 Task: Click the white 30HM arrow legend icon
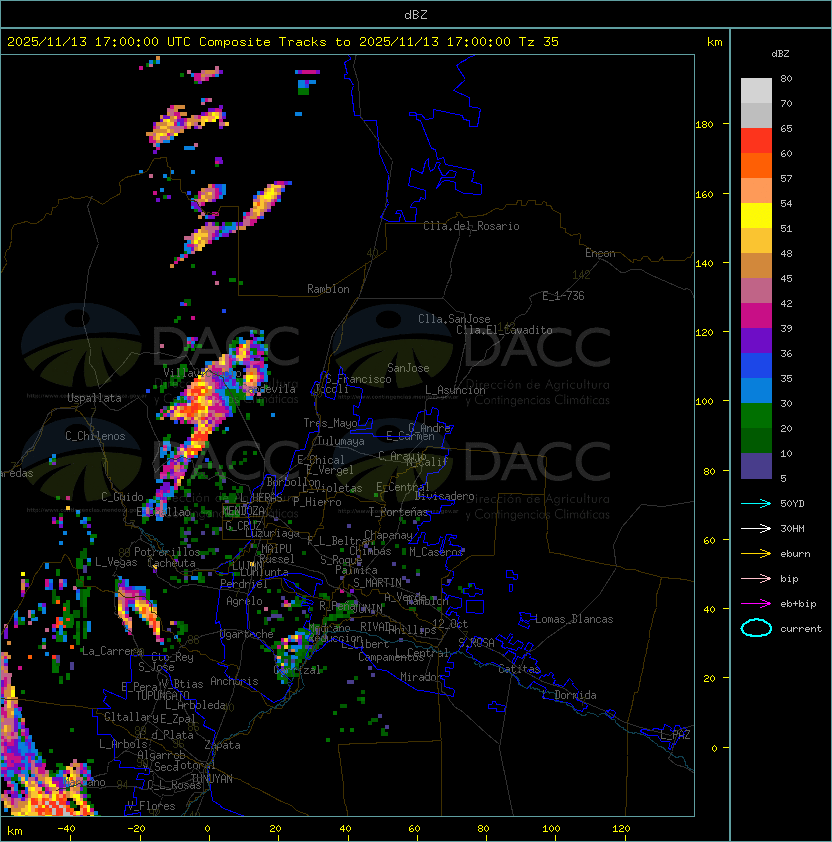[x=756, y=528]
